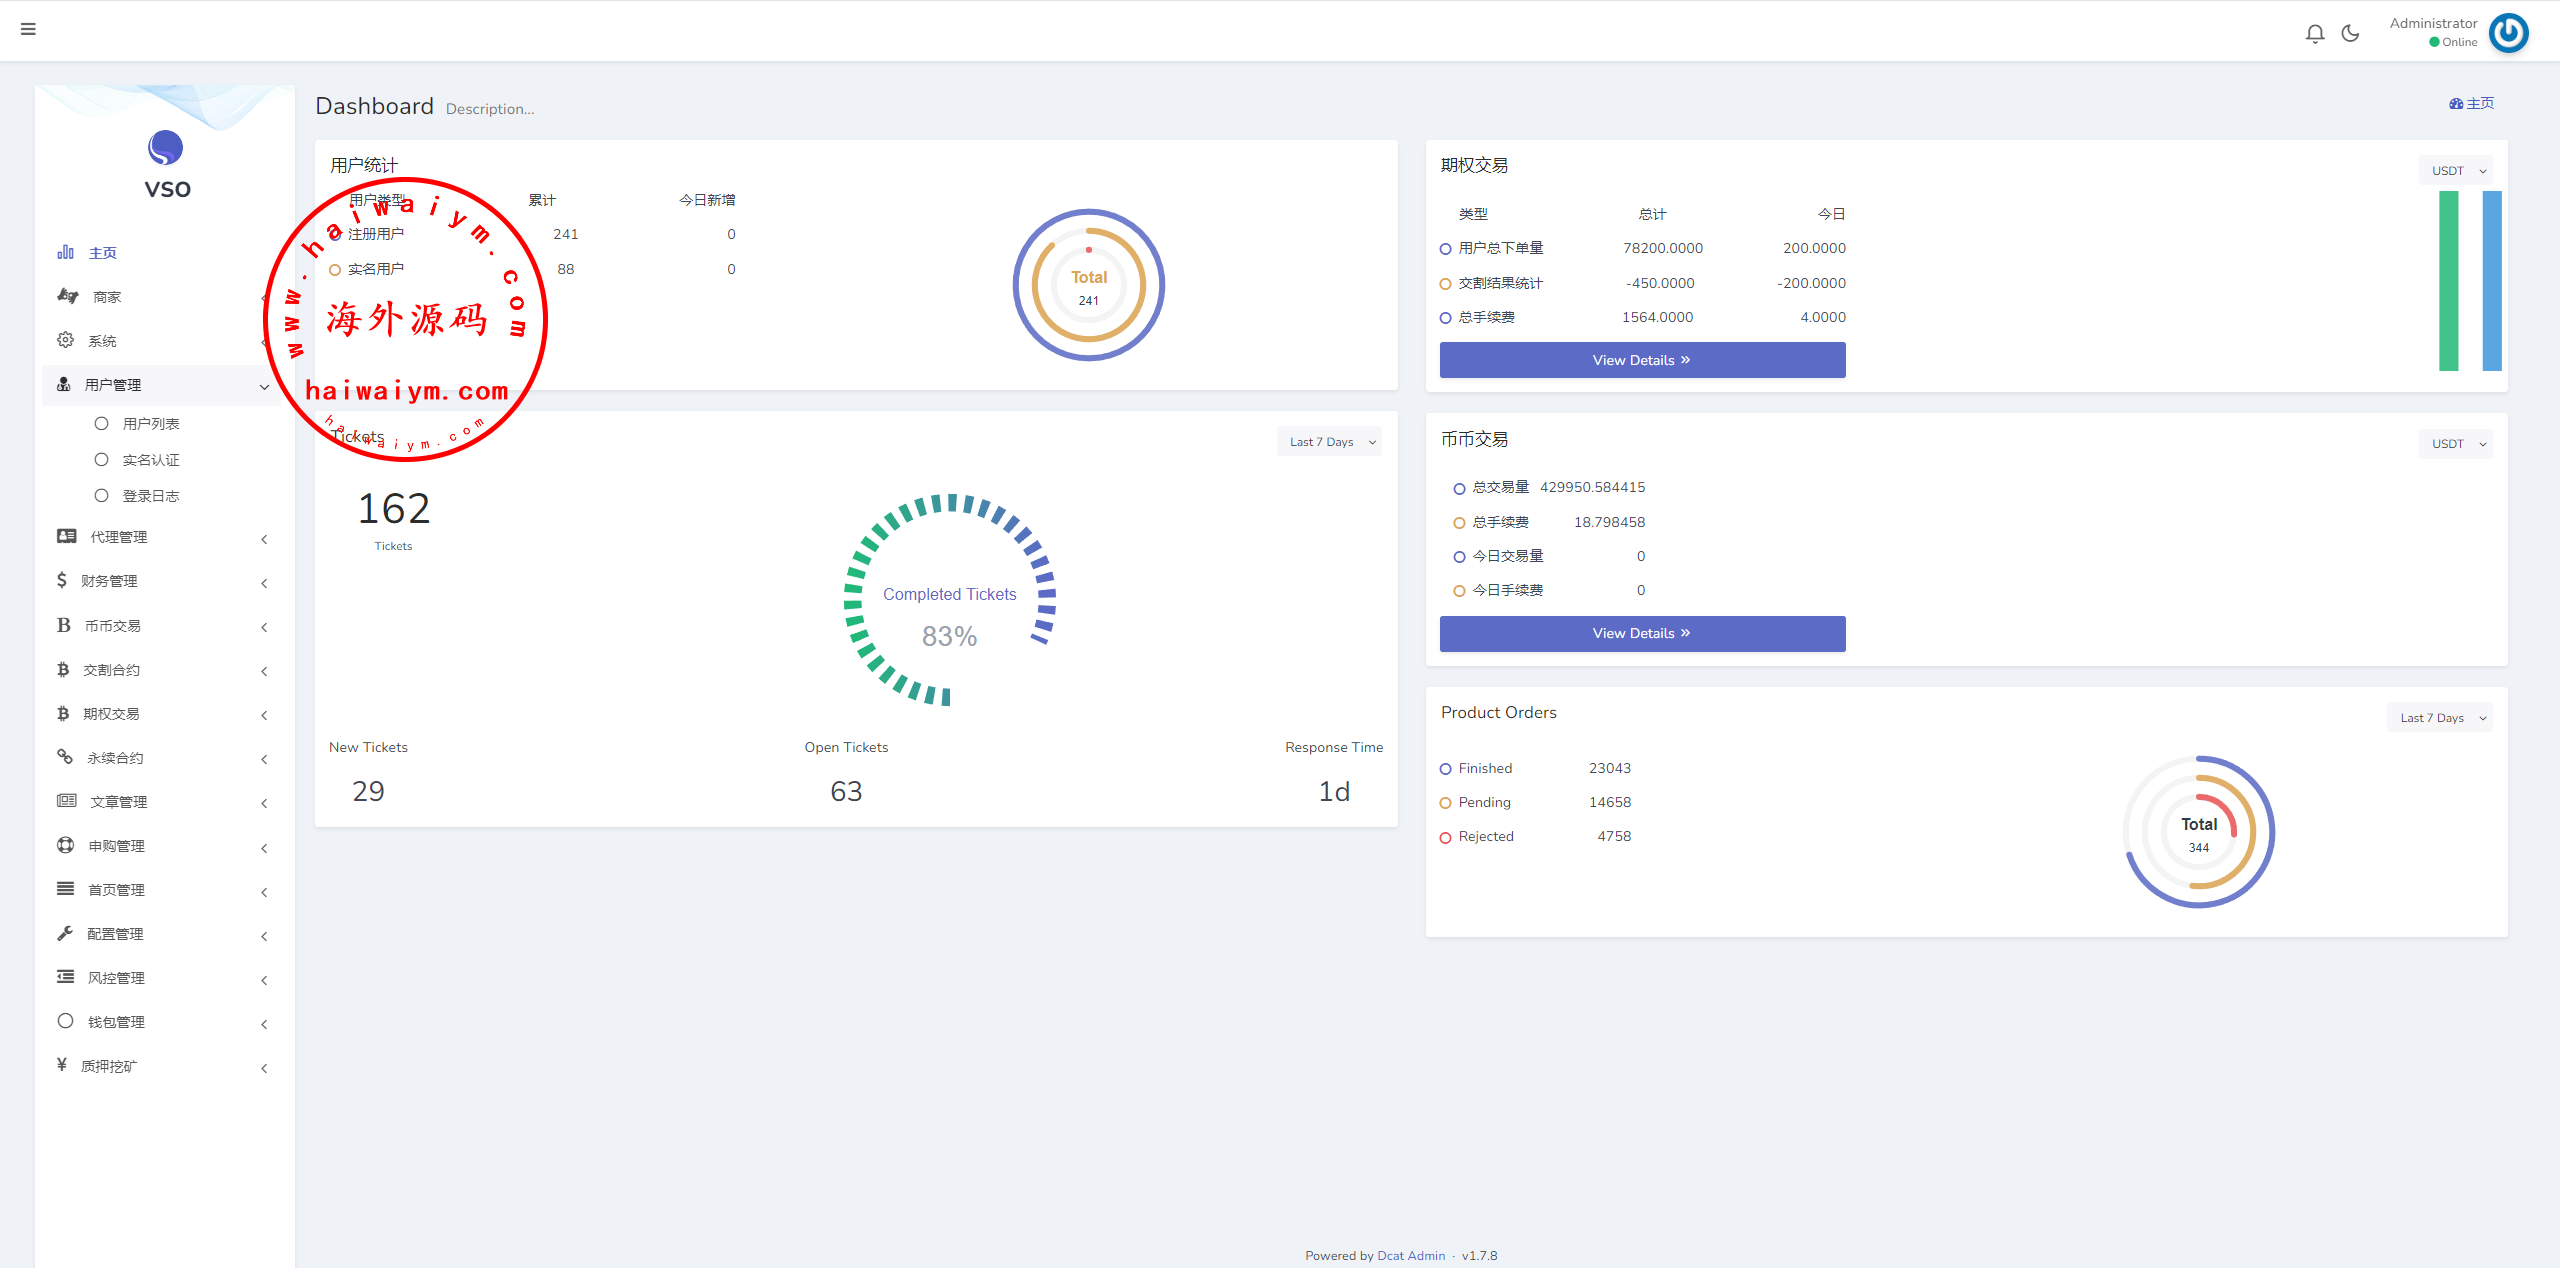The image size is (2560, 1268).
Task: Click the Administrator avatar icon
Action: 2508,33
